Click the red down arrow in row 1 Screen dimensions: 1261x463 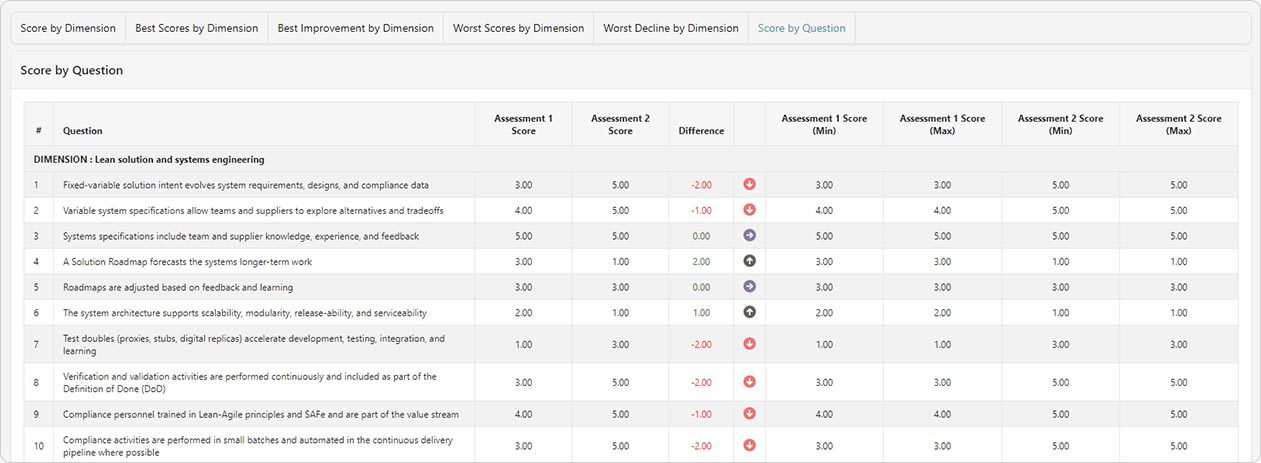pos(749,184)
